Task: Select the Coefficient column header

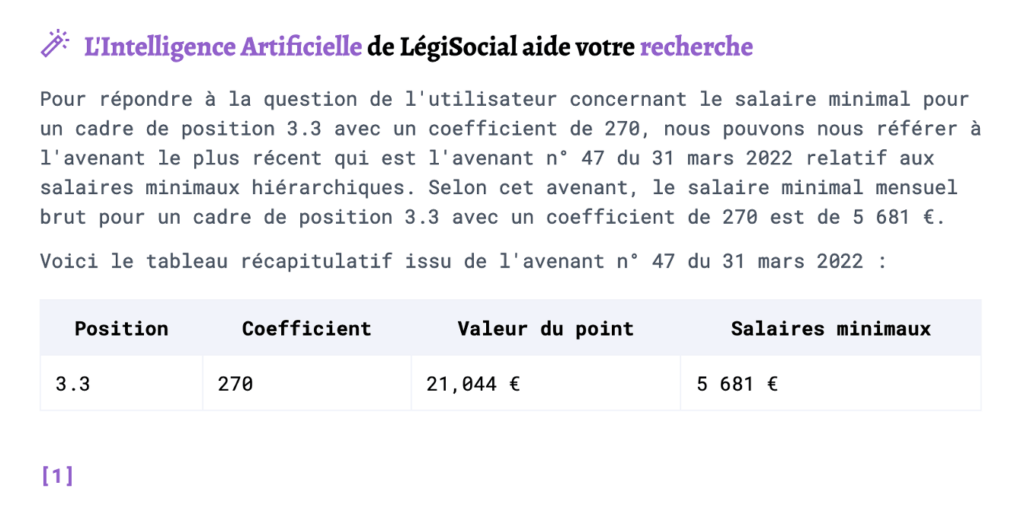Action: [x=306, y=328]
